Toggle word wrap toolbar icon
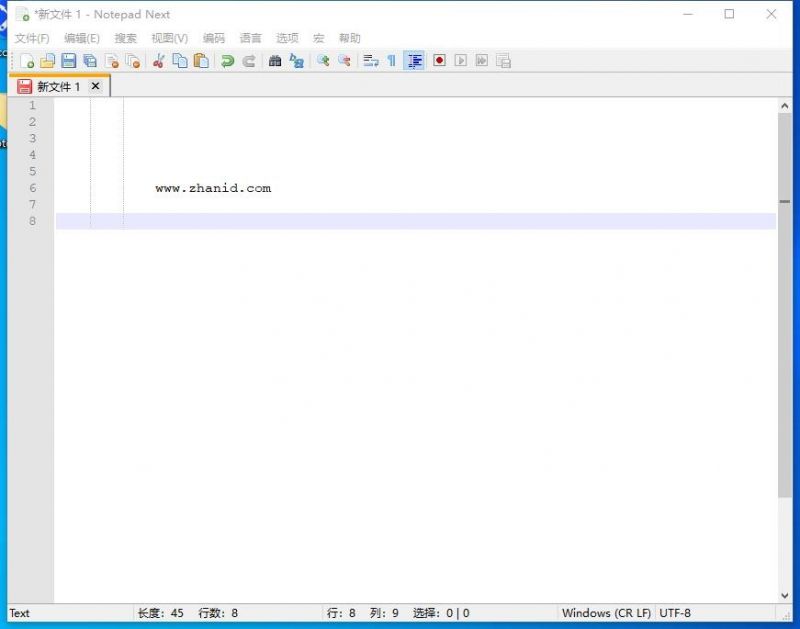The height and width of the screenshot is (629, 800). point(370,61)
